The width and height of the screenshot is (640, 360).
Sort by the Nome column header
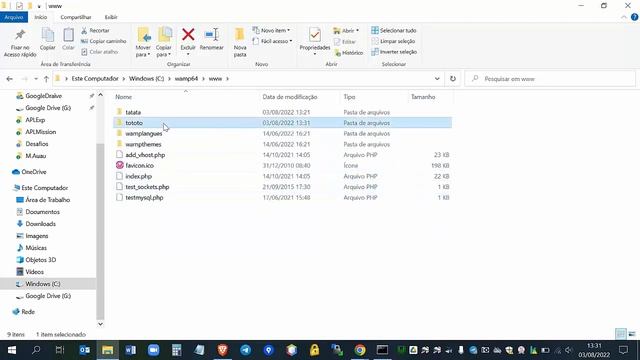[123, 97]
